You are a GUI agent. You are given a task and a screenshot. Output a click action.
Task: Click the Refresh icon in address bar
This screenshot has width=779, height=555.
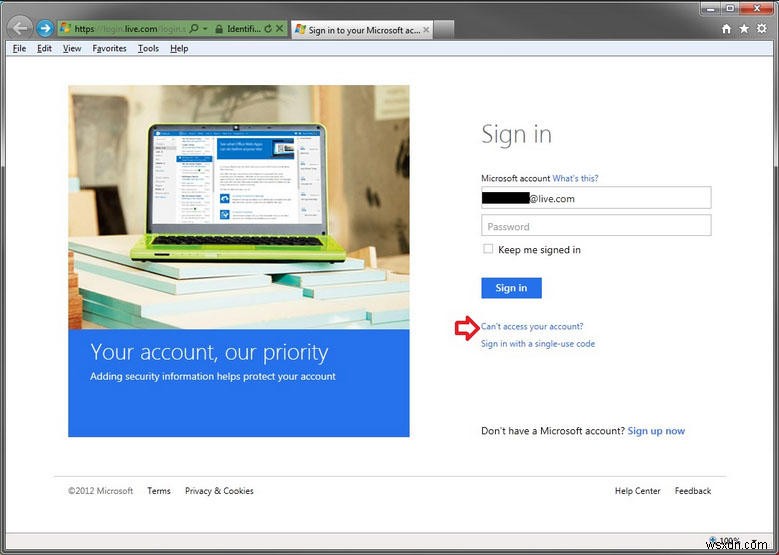[x=268, y=28]
